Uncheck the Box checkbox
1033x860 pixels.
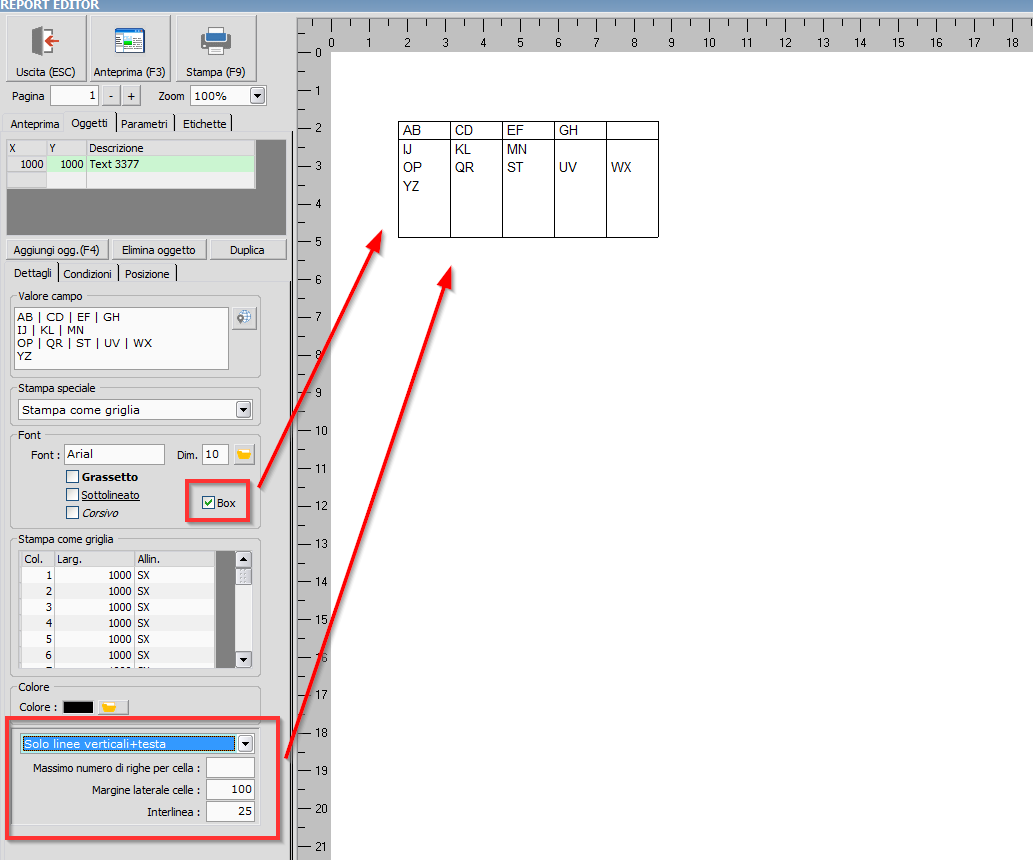coord(208,503)
